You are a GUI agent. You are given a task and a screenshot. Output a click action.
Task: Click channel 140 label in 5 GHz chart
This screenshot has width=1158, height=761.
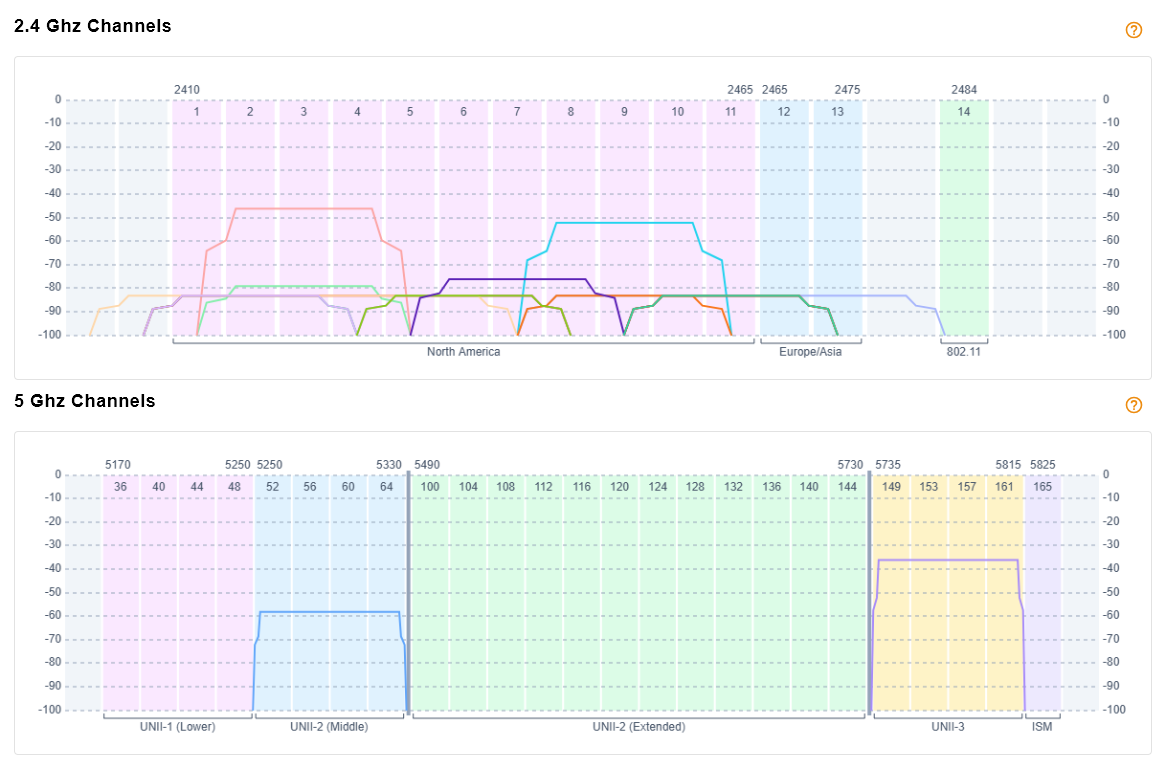click(x=809, y=487)
